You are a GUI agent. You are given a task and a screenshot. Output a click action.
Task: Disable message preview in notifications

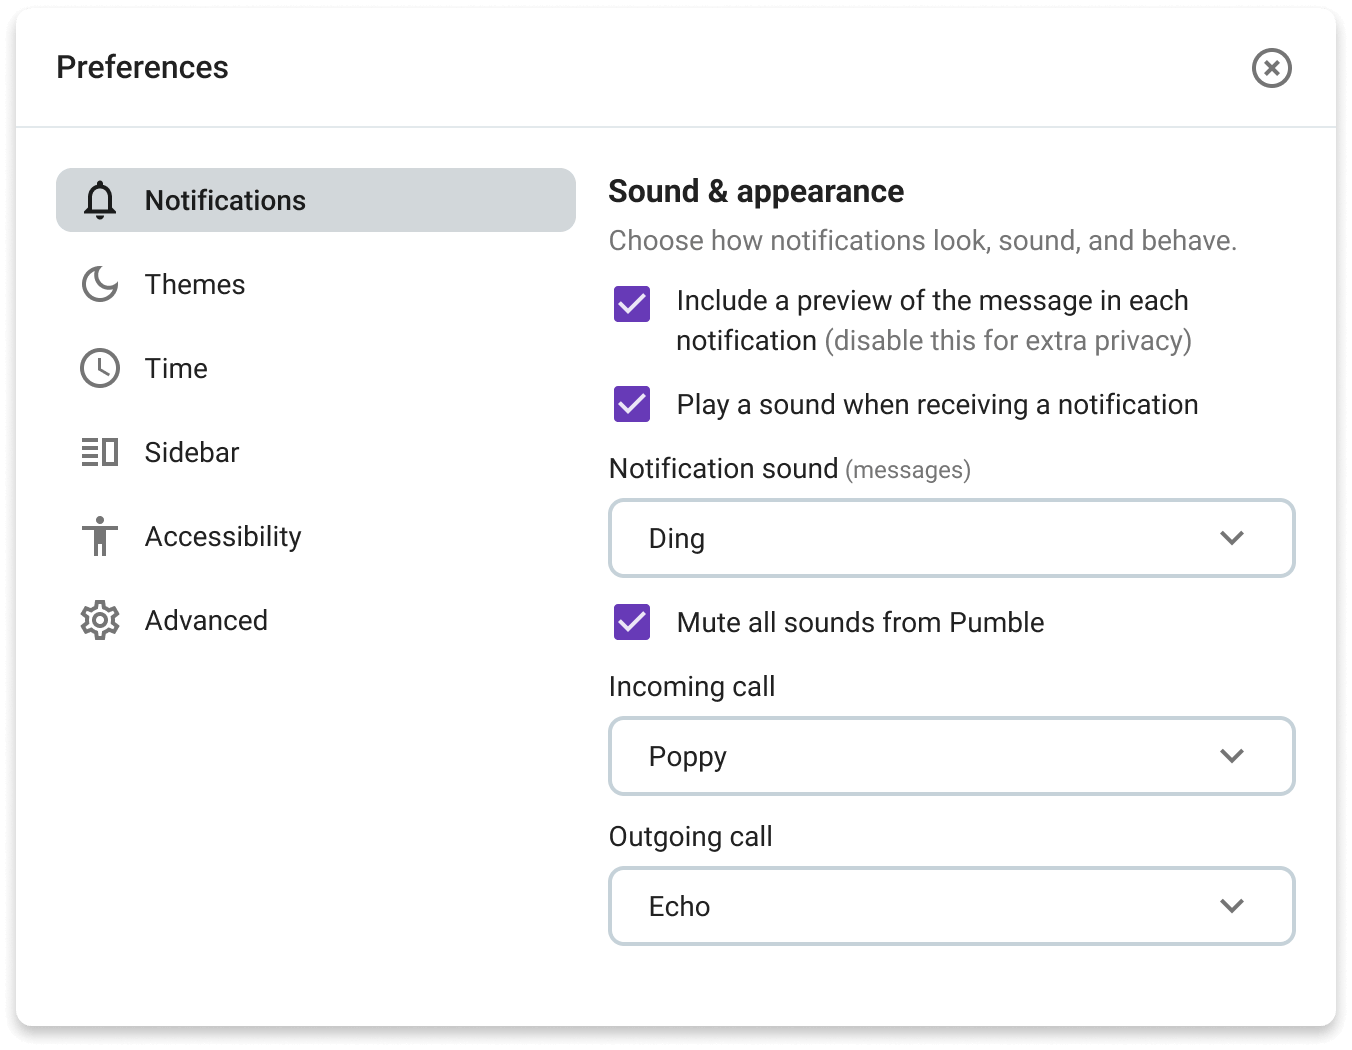coord(630,303)
